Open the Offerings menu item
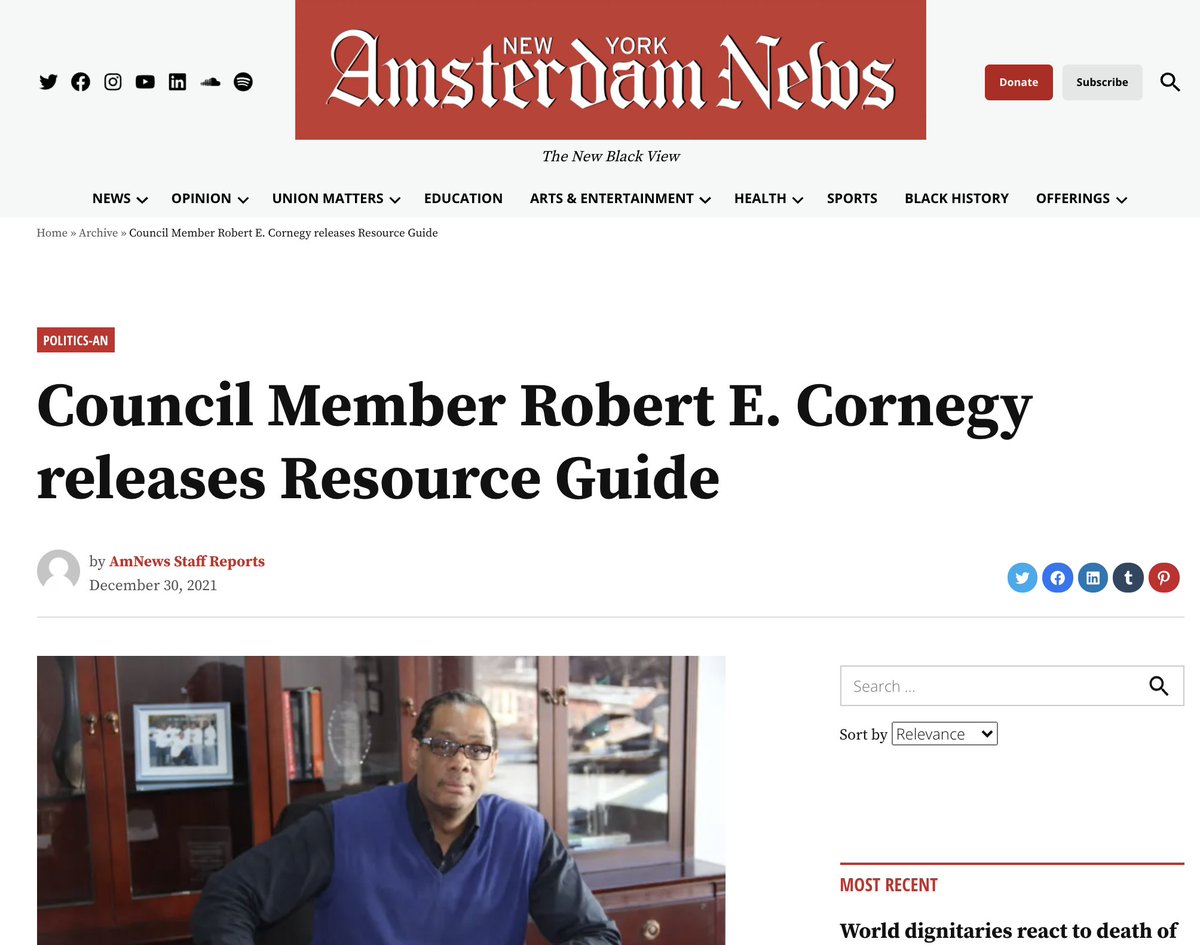This screenshot has height=945, width=1200. point(1073,198)
